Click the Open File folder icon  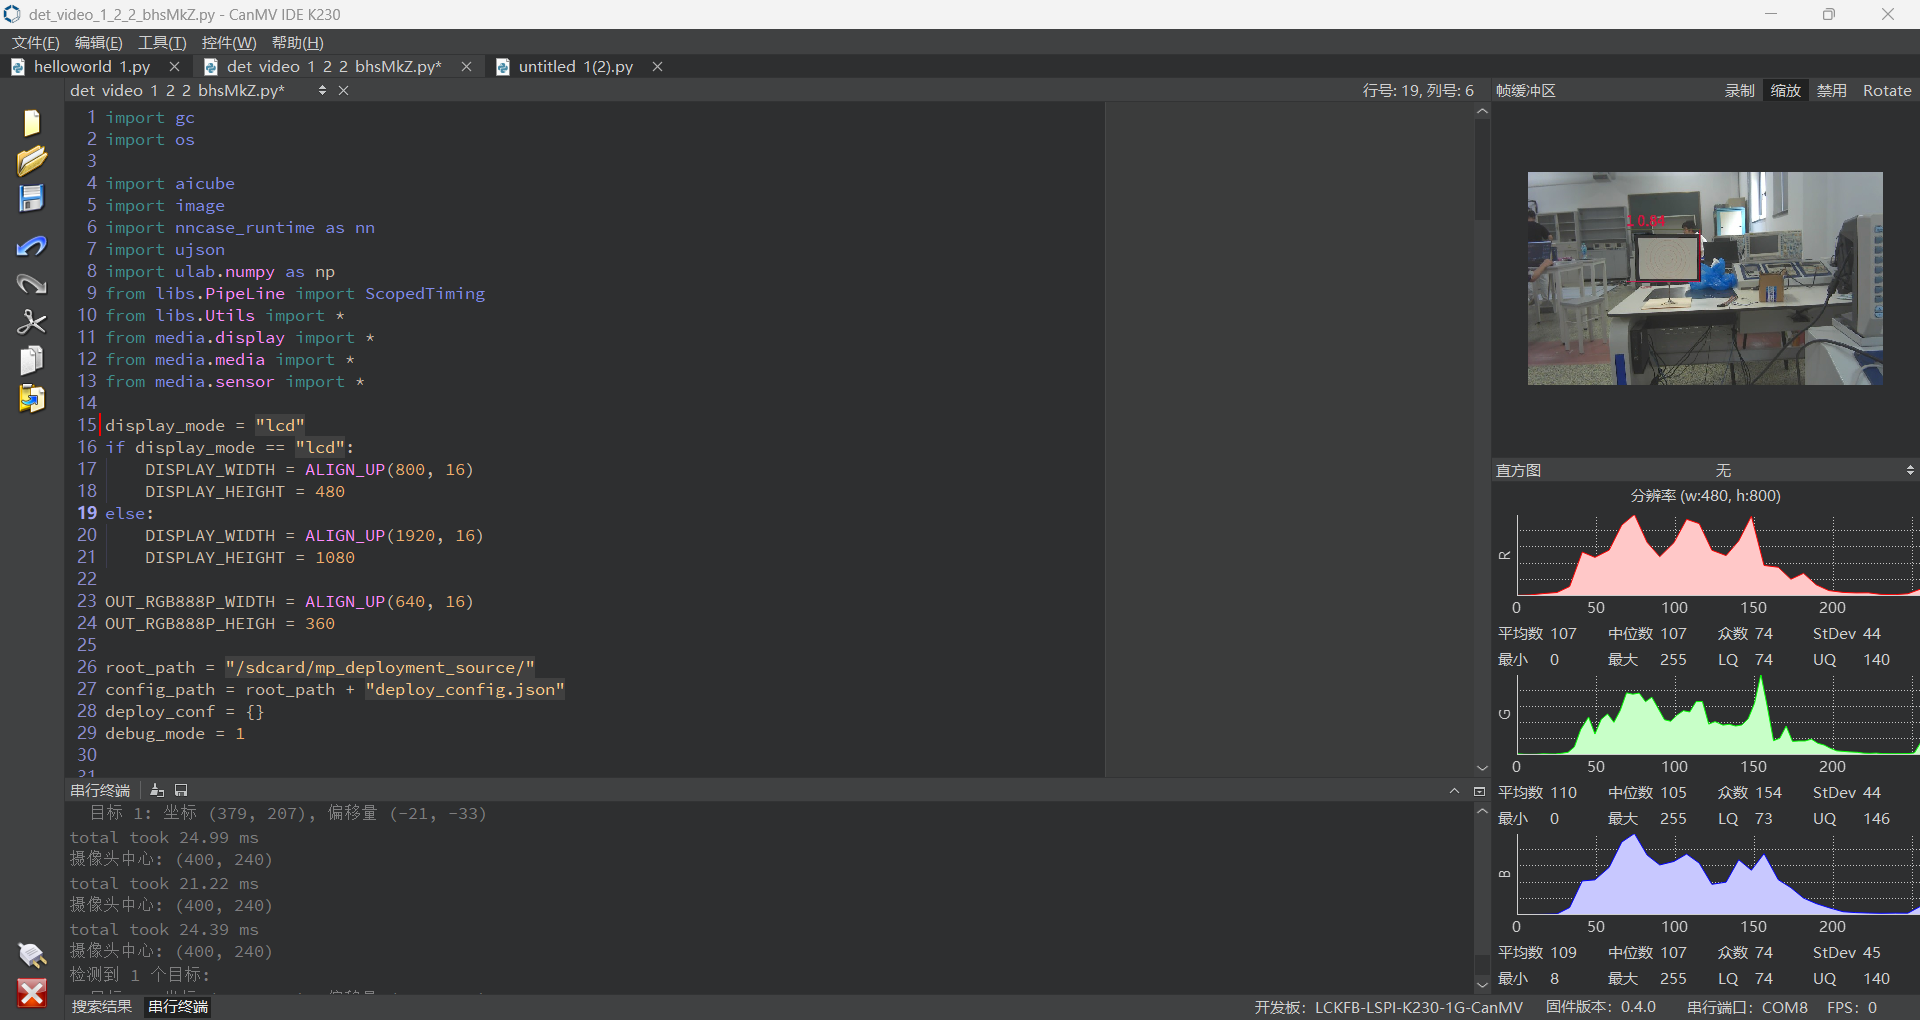(x=32, y=160)
